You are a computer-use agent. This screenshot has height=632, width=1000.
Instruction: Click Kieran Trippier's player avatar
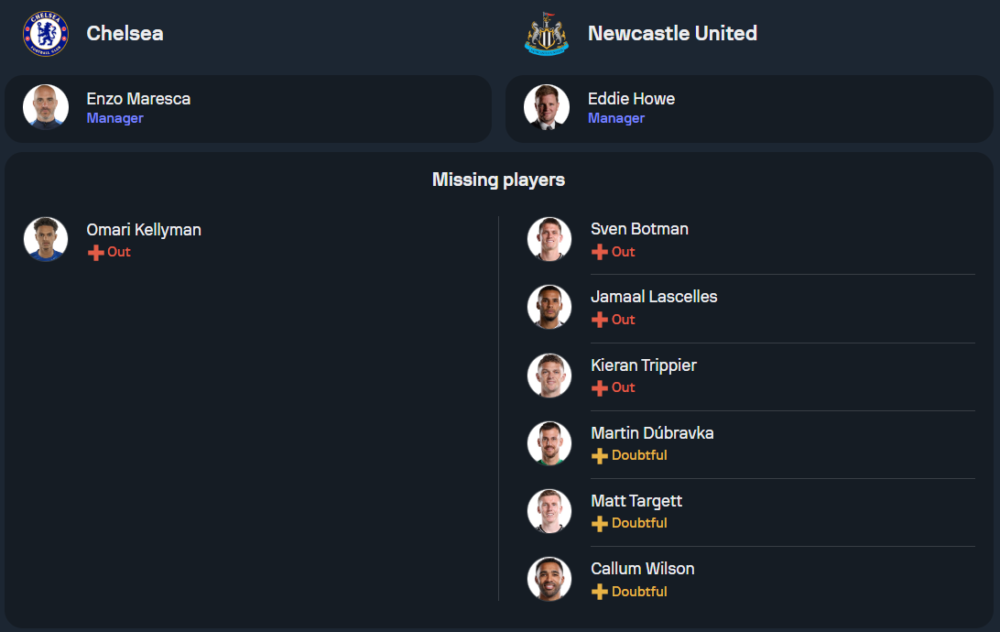click(549, 375)
